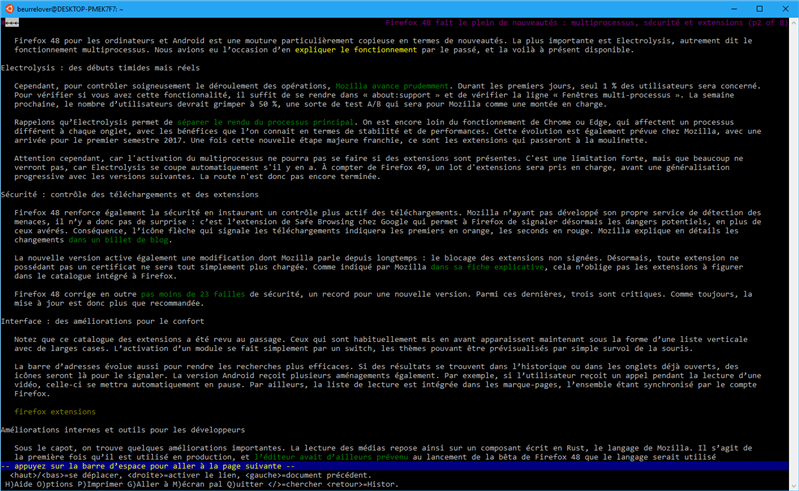Open the 'firefox extensions' link
The width and height of the screenshot is (799, 491).
tap(55, 412)
